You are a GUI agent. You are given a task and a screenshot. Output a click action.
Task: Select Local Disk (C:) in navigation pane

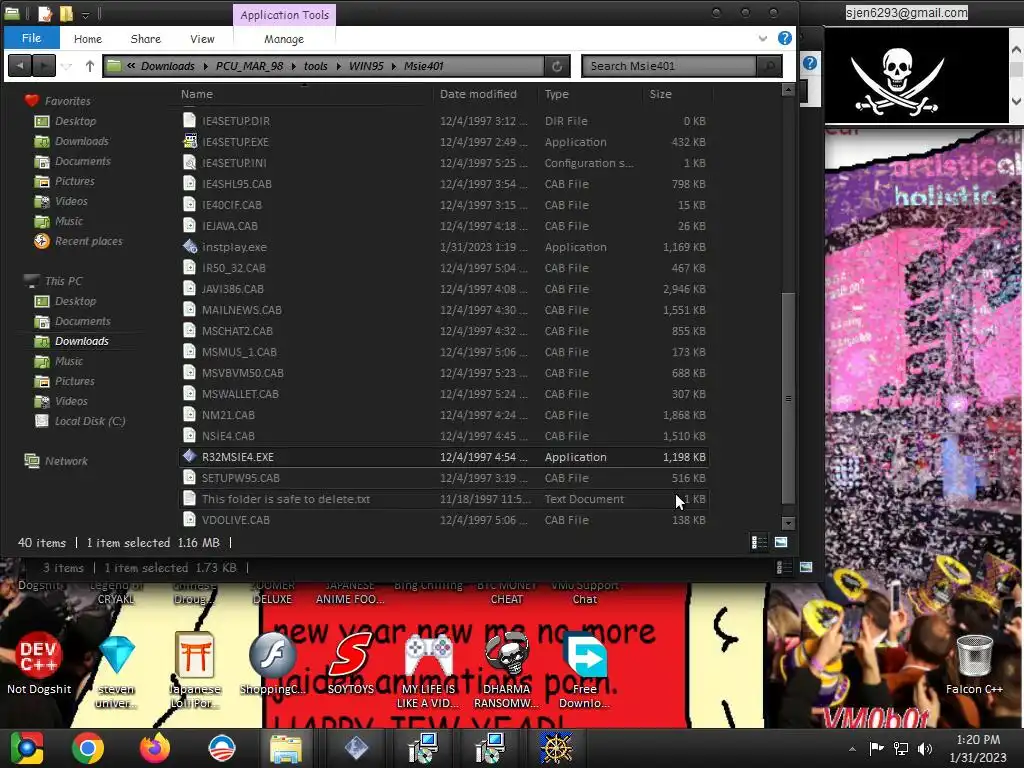tap(89, 421)
